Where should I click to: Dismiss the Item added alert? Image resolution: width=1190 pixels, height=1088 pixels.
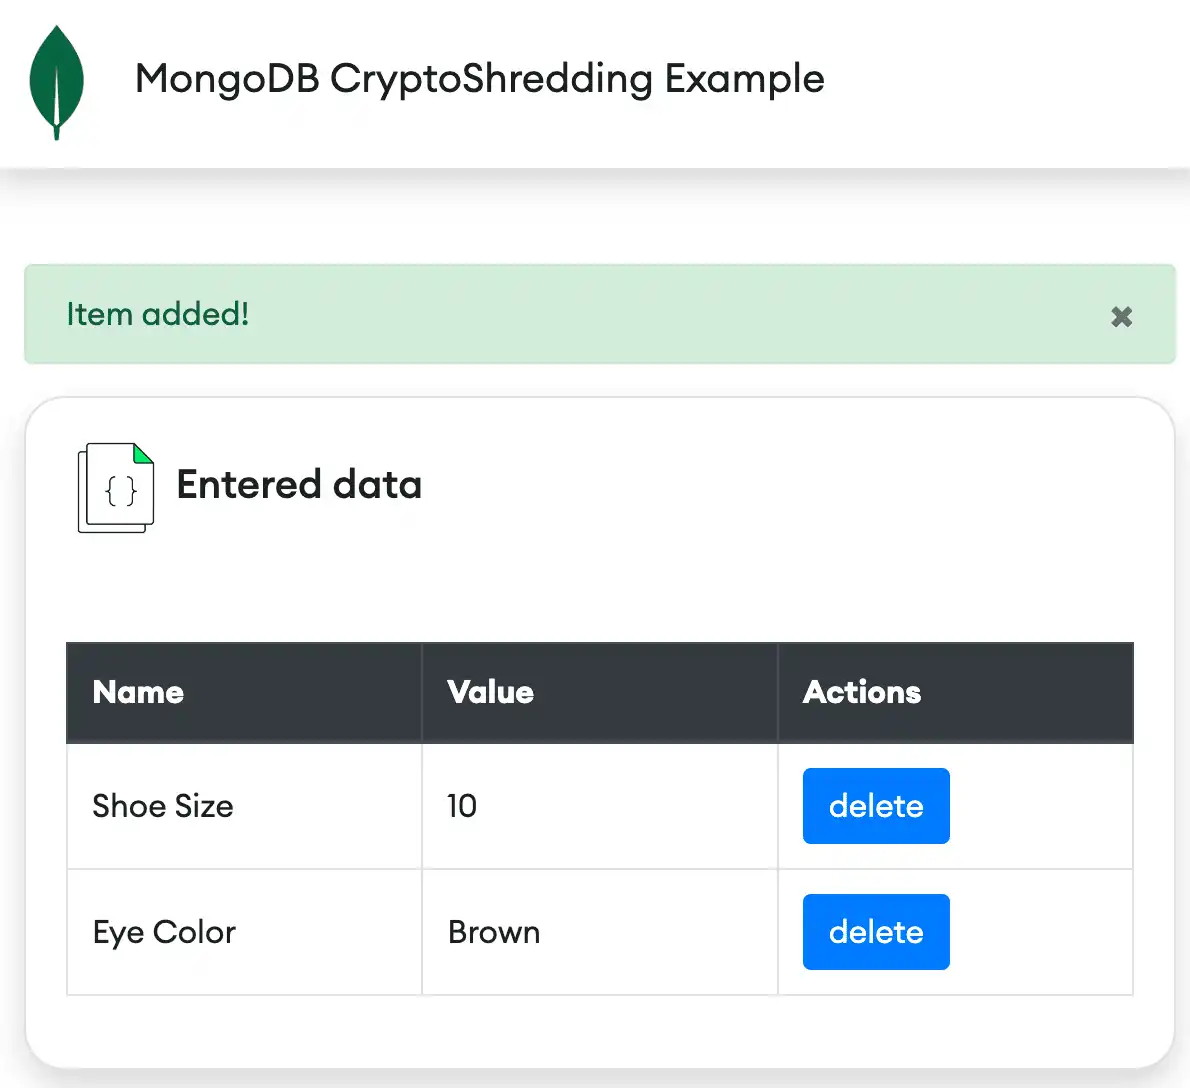click(1121, 316)
